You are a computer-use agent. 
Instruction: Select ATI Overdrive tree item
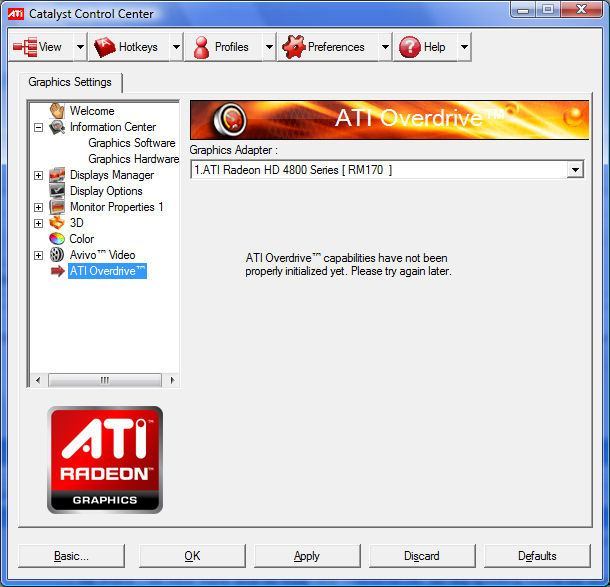[107, 271]
